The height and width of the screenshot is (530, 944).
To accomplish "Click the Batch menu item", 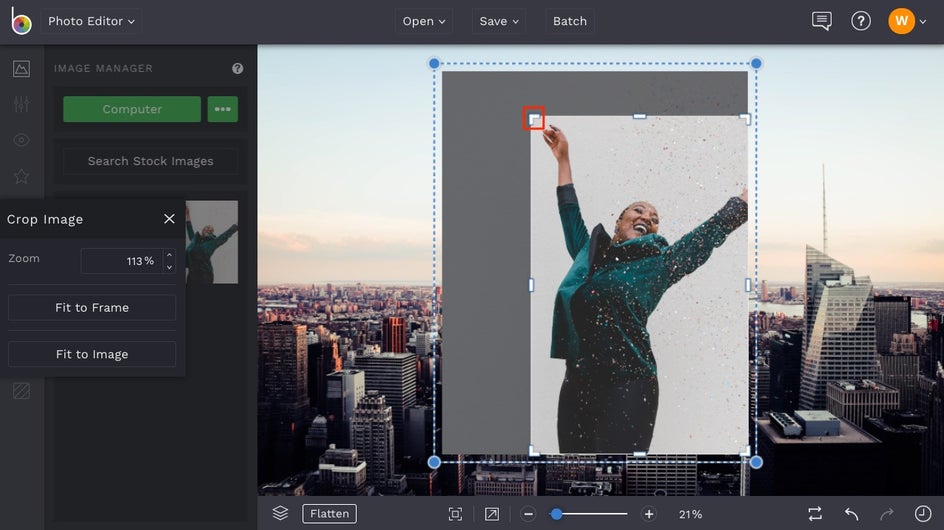I will coord(570,21).
